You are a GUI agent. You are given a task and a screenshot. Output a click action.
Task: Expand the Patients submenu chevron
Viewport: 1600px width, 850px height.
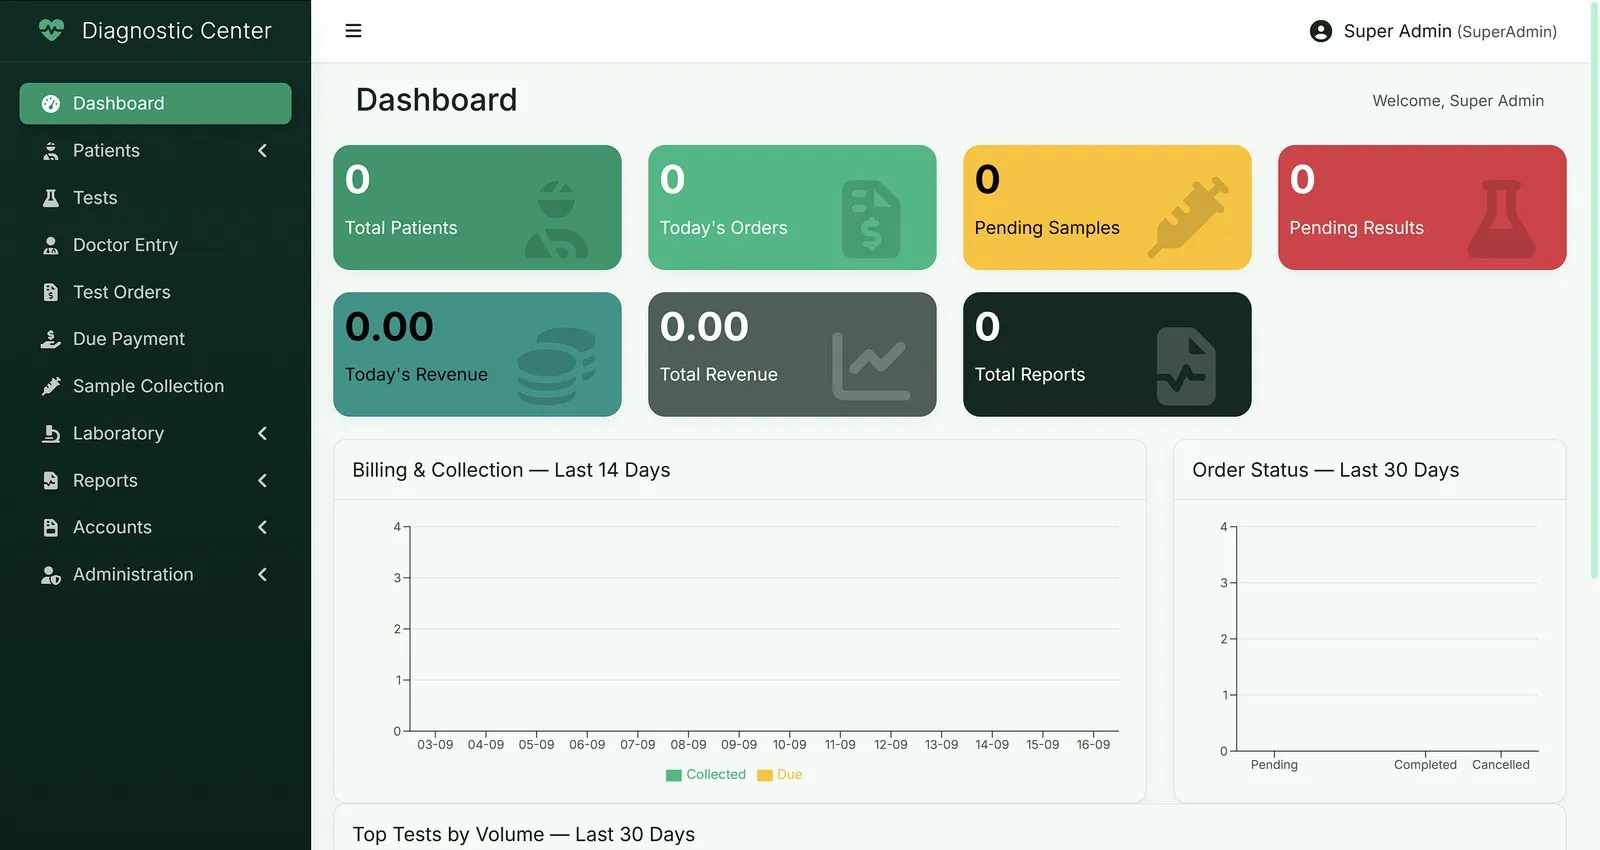tap(263, 151)
